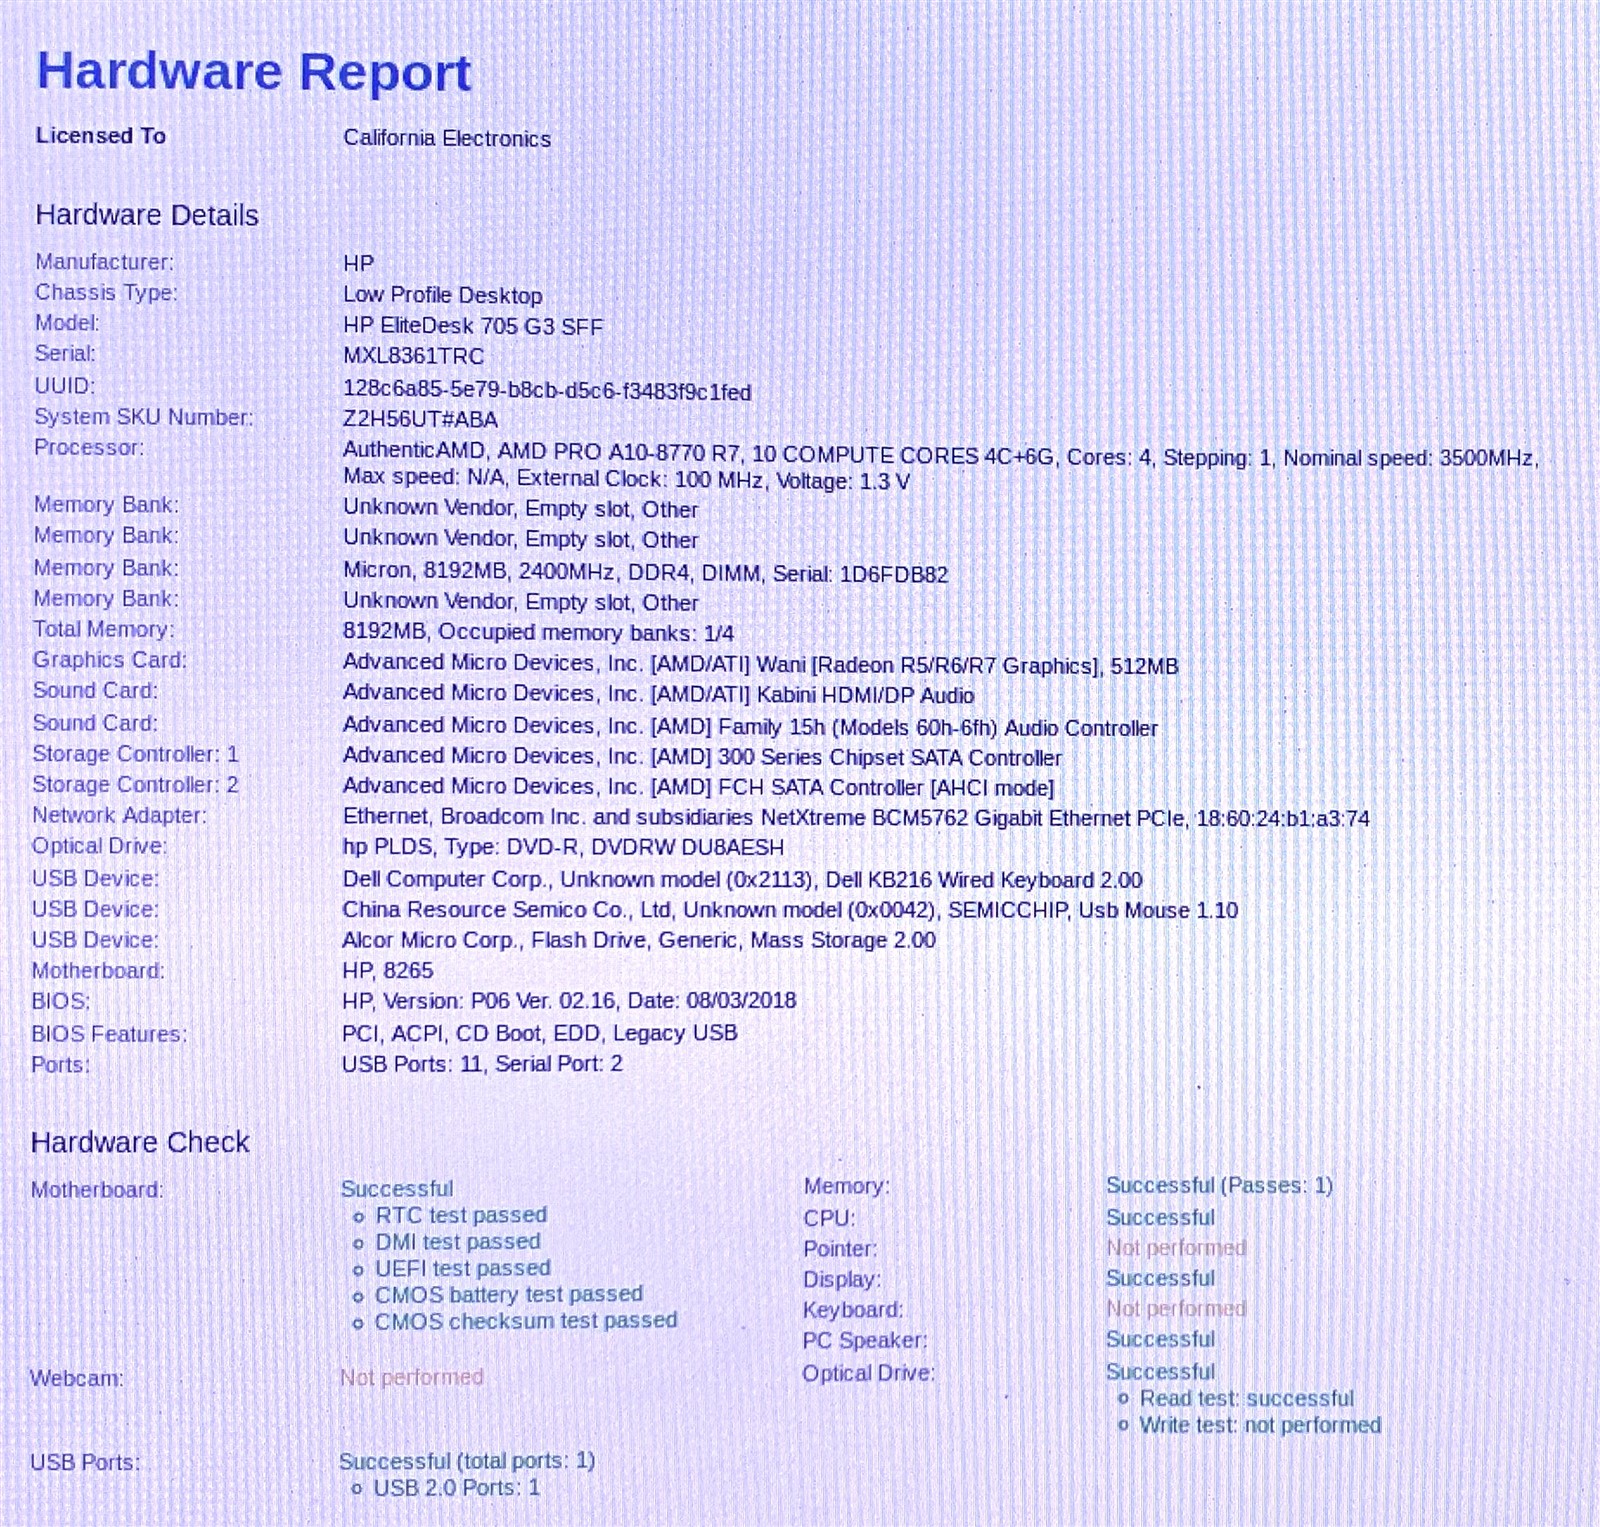The image size is (1600, 1527).
Task: Select the Memory Successful (Passes: 1) status
Action: pyautogui.click(x=1219, y=1185)
